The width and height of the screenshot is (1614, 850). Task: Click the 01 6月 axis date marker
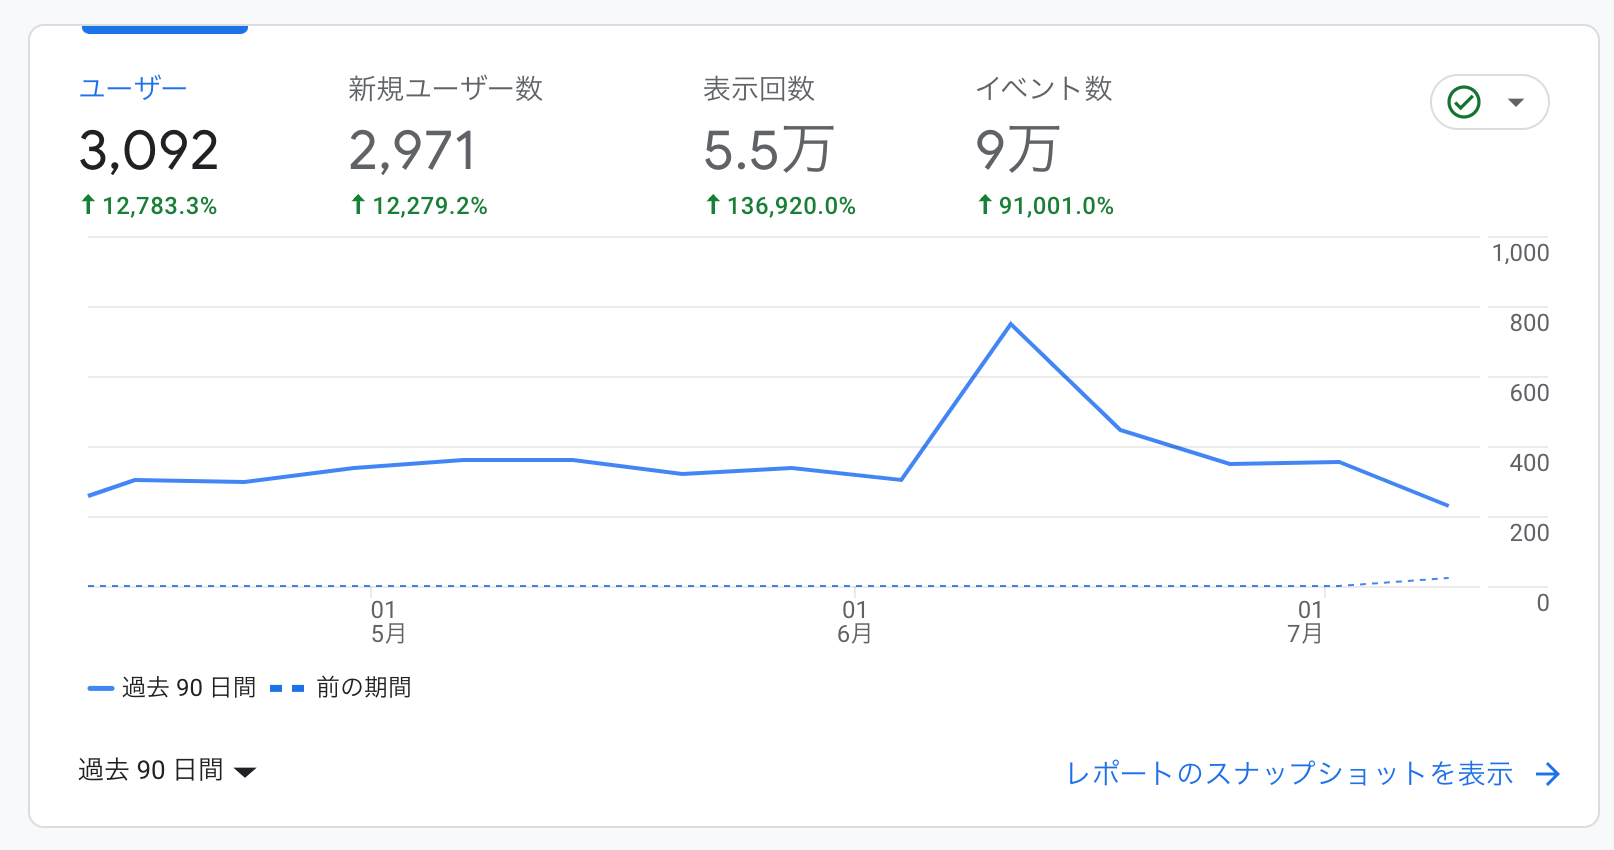855,621
